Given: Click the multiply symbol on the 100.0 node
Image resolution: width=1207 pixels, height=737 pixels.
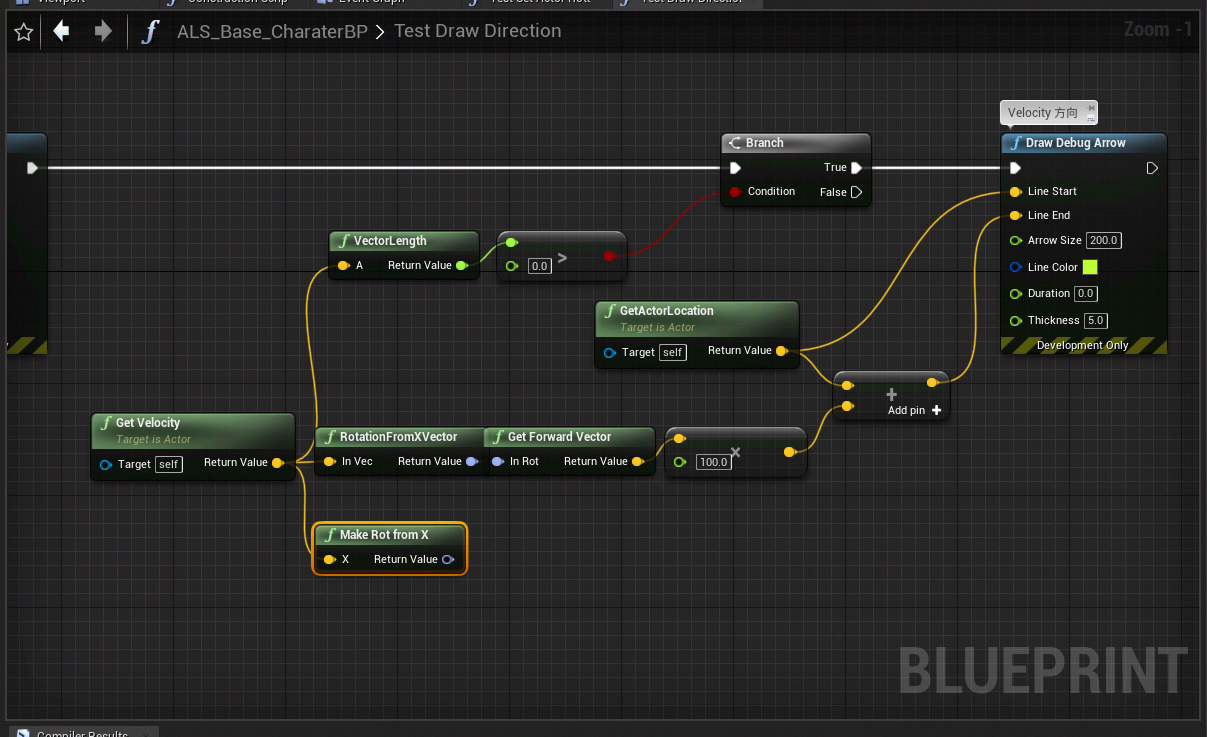Looking at the screenshot, I should pyautogui.click(x=736, y=452).
